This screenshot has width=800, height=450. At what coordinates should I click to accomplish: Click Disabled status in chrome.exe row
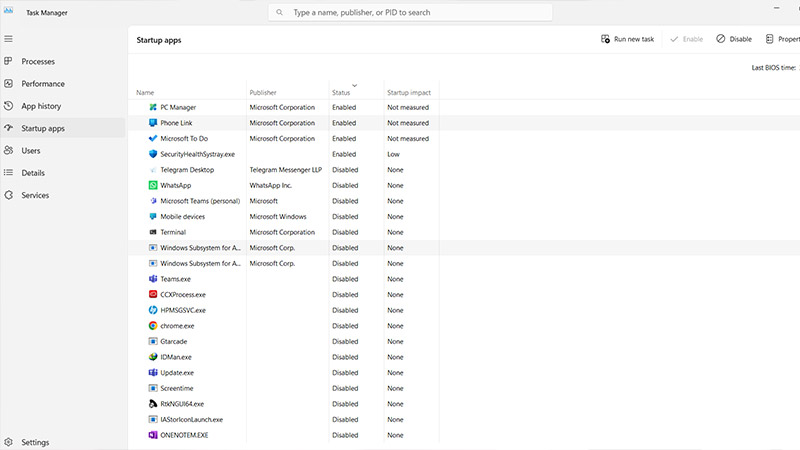[345, 326]
